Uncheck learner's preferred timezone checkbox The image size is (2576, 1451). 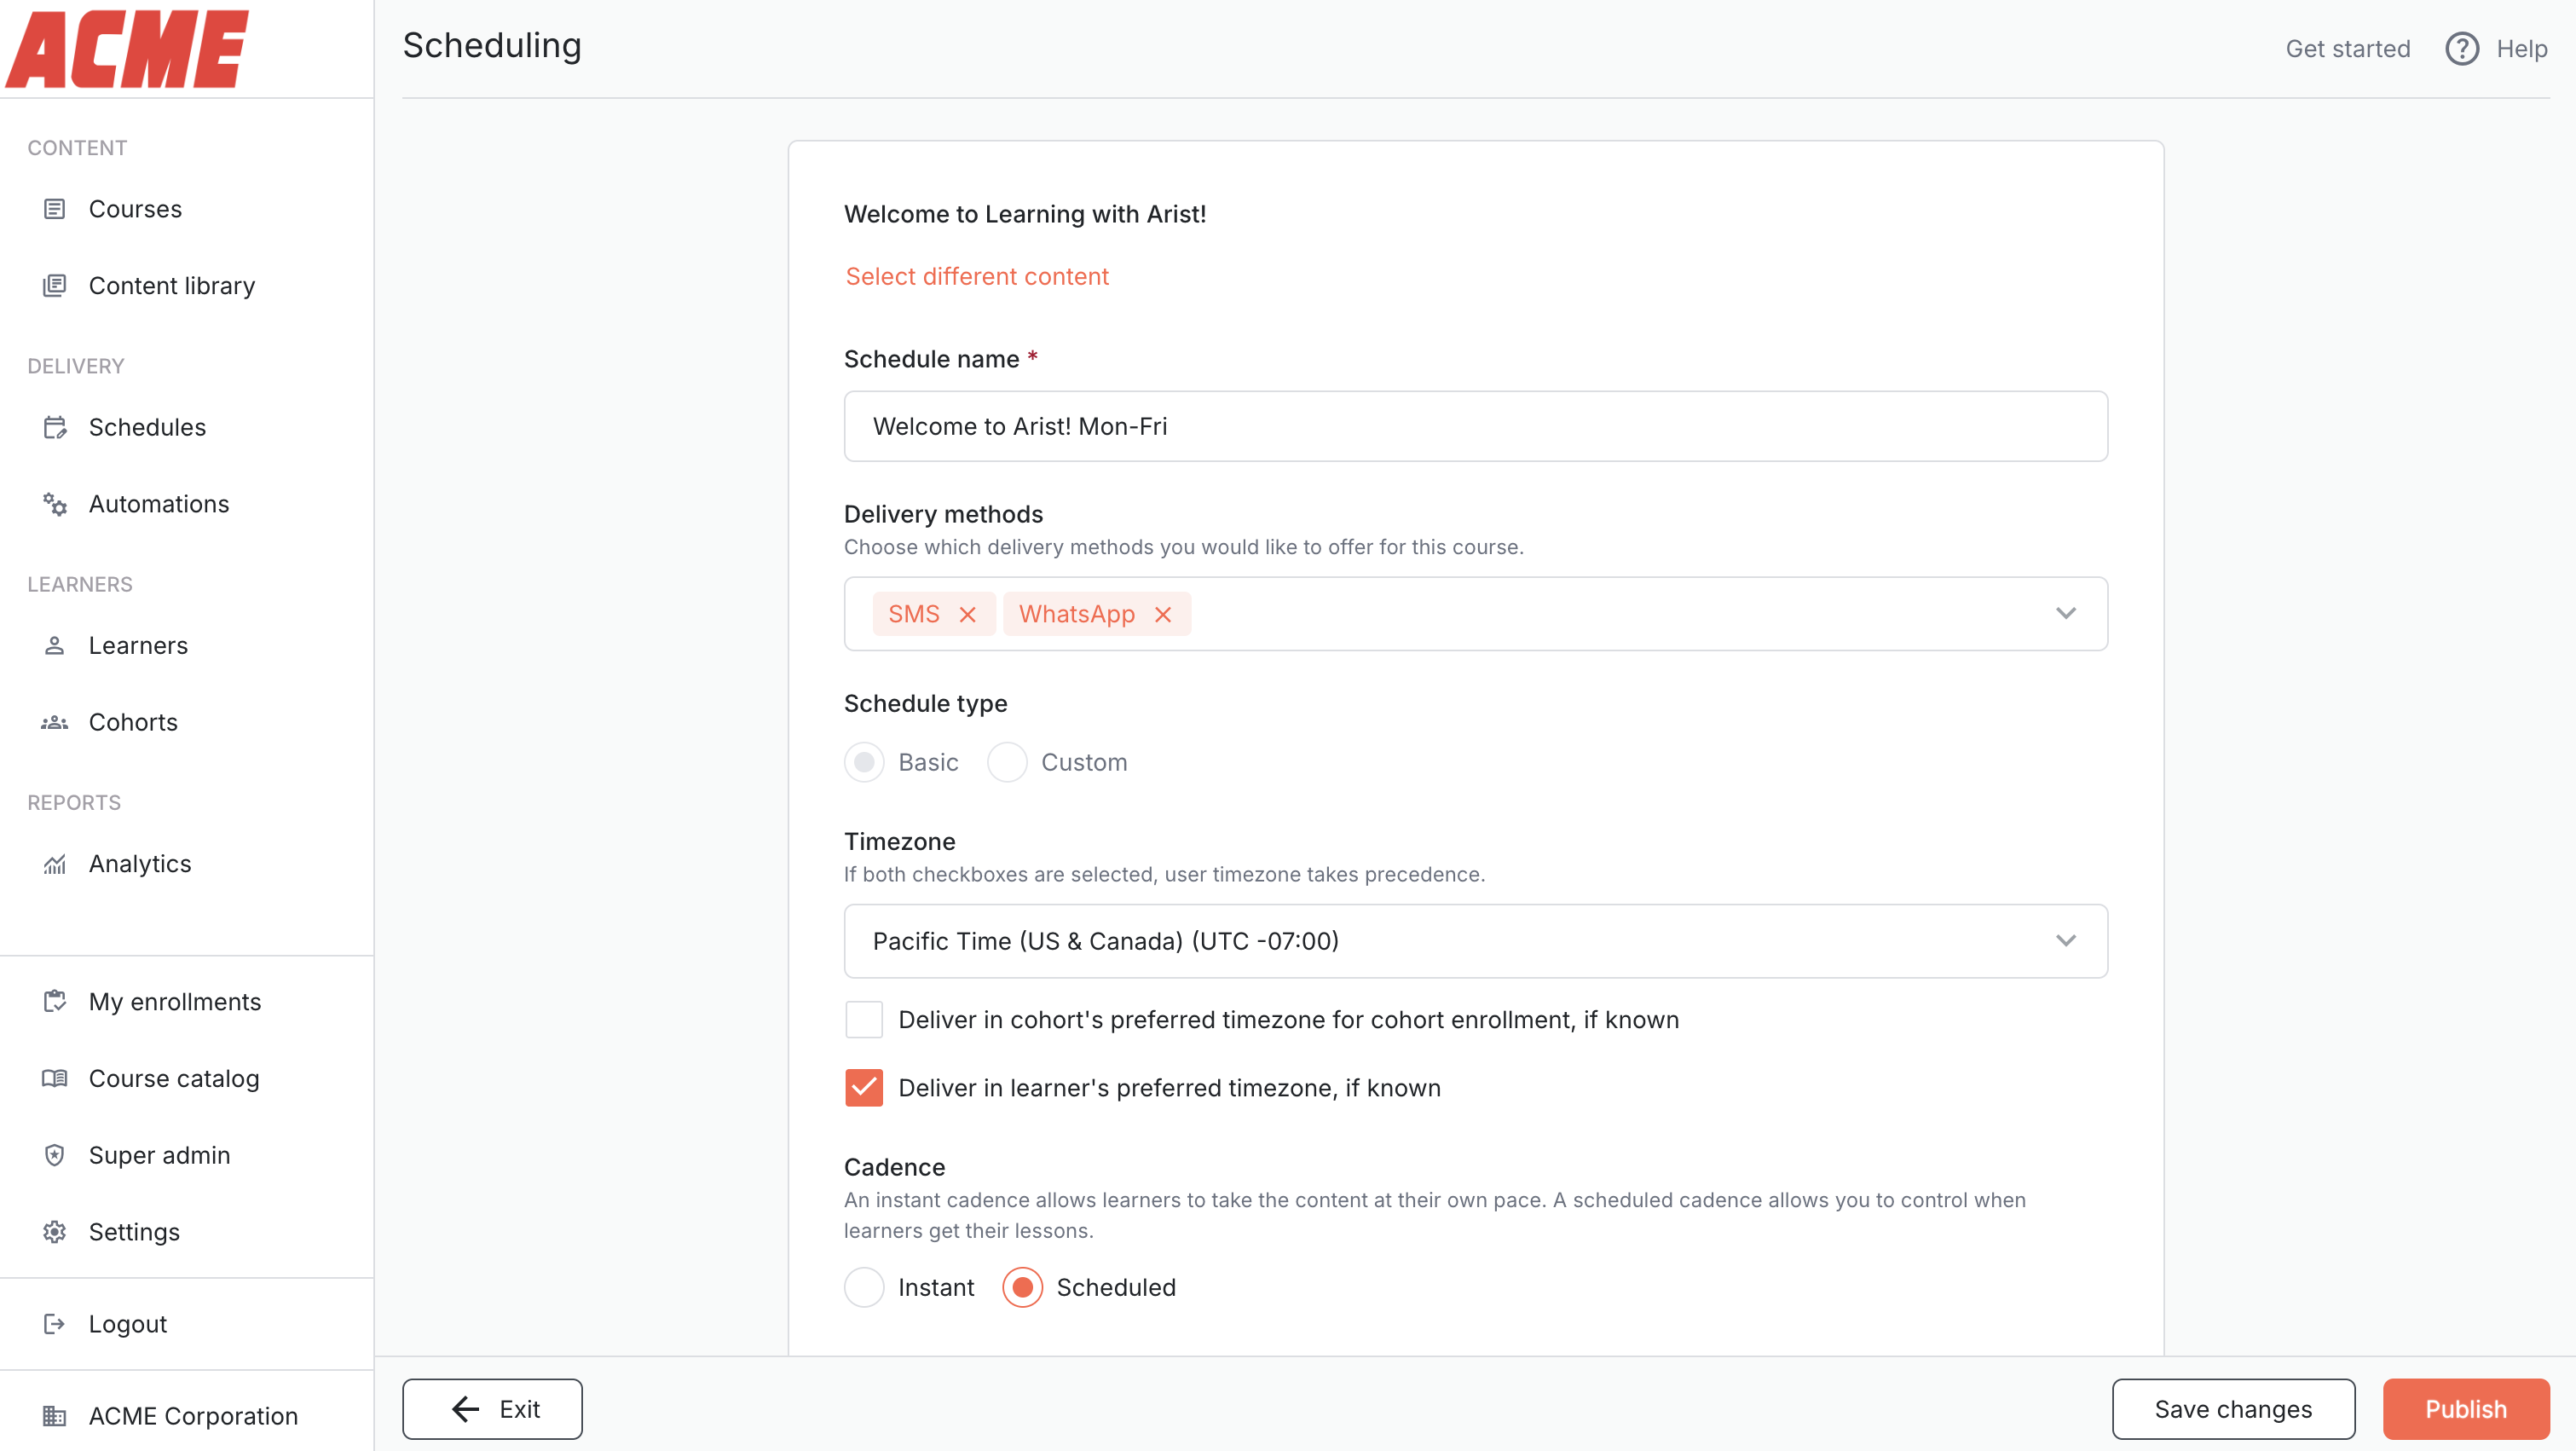coord(864,1088)
